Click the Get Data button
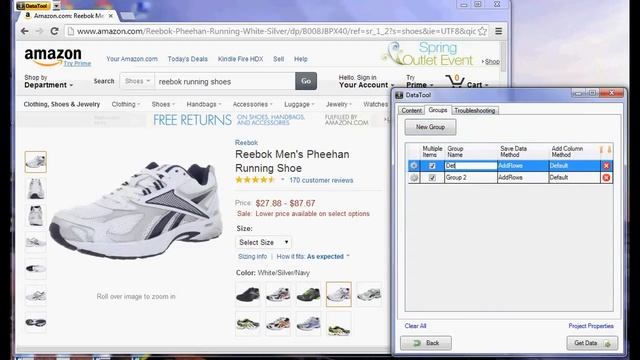 pyautogui.click(x=592, y=343)
